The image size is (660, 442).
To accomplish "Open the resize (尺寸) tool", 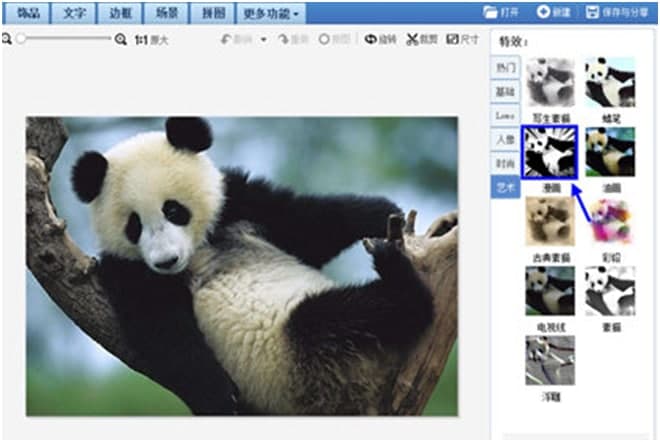I will 451,39.
